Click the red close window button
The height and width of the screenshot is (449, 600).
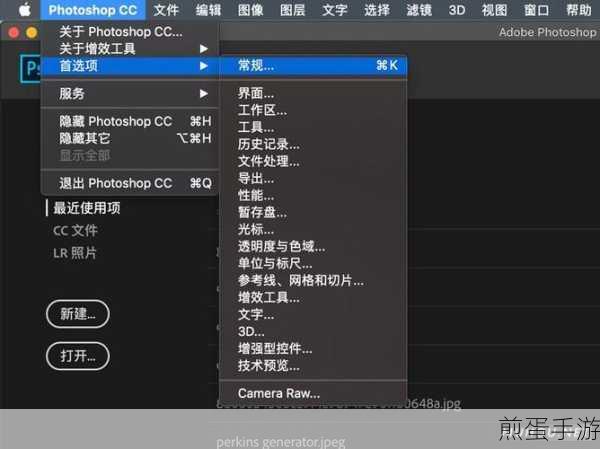[x=14, y=33]
